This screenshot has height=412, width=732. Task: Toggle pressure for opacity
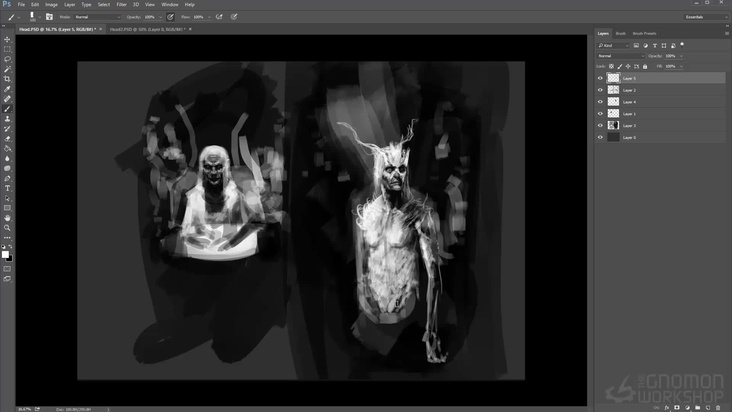pyautogui.click(x=170, y=17)
